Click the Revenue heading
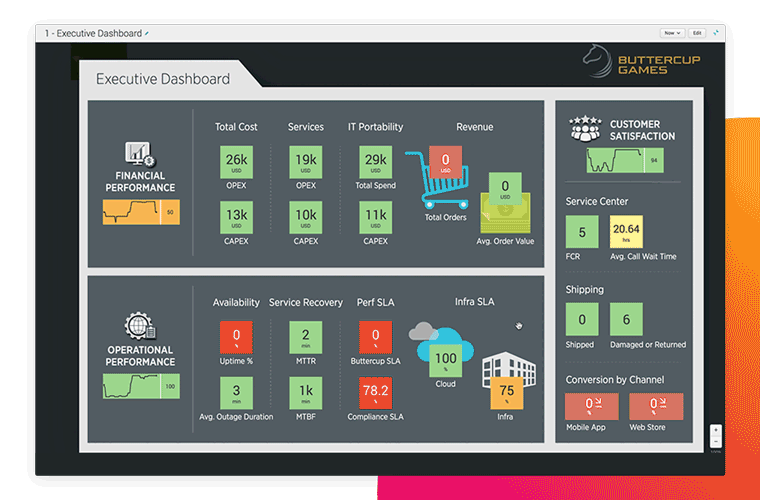Screen dimensions: 760x500 (475, 127)
